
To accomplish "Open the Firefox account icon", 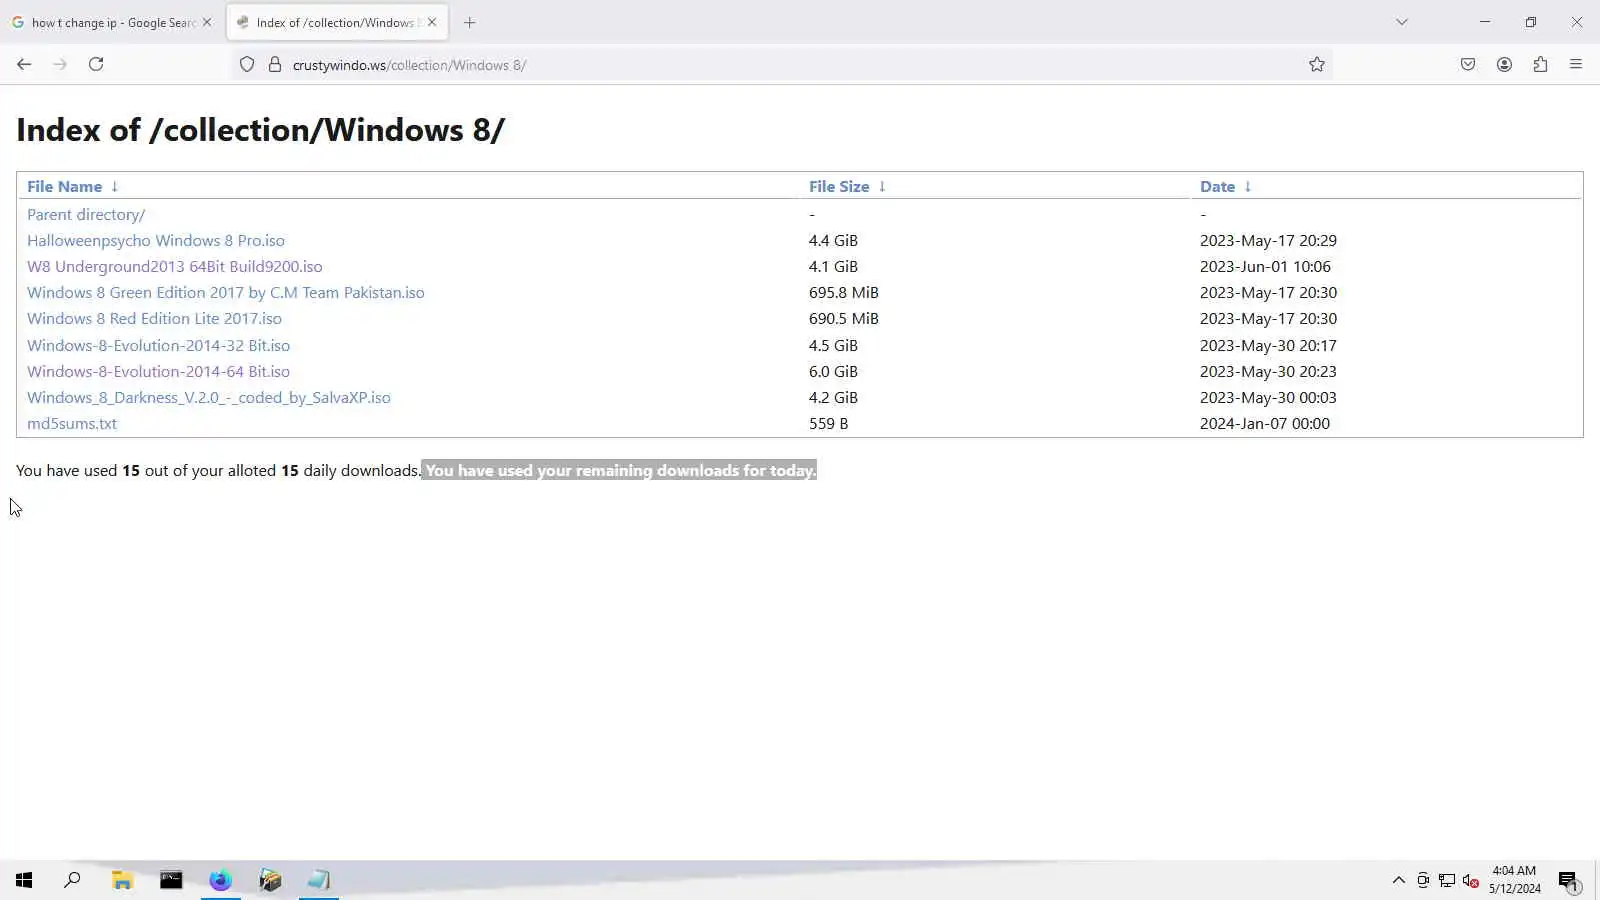I will (x=1504, y=64).
